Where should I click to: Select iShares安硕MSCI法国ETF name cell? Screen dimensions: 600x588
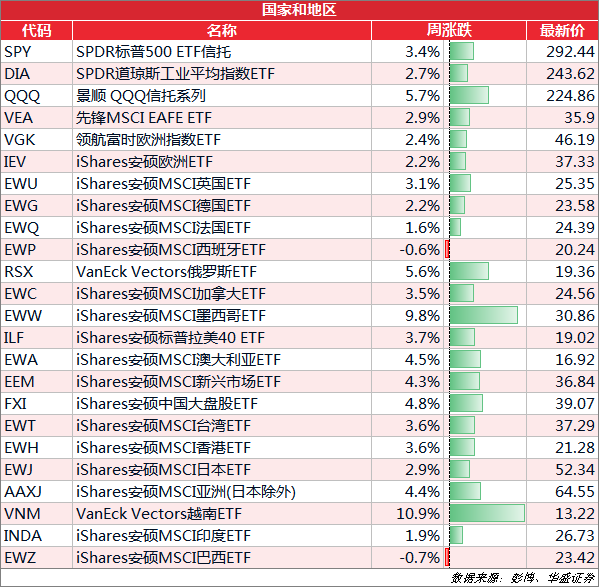[222, 228]
